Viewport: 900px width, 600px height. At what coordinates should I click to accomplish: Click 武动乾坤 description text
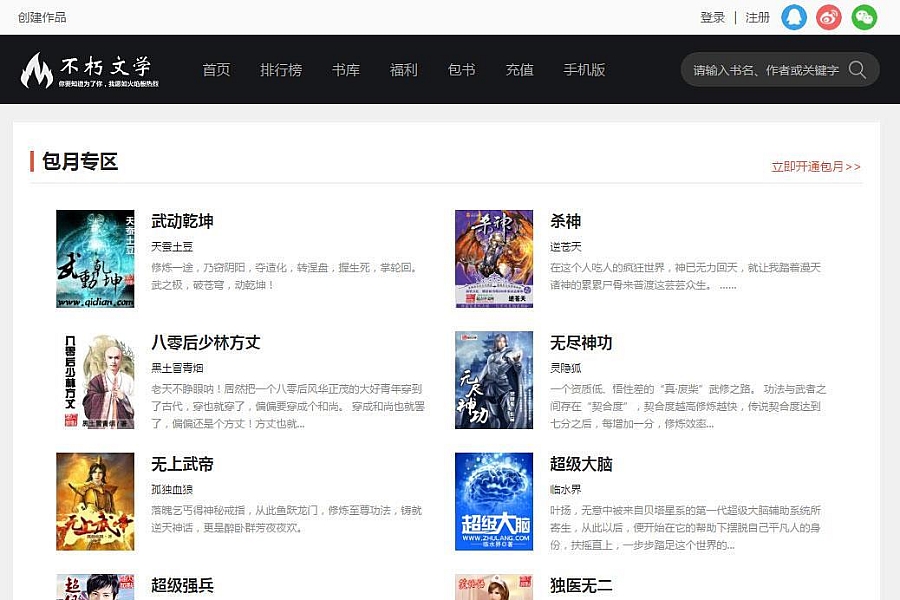[x=284, y=276]
